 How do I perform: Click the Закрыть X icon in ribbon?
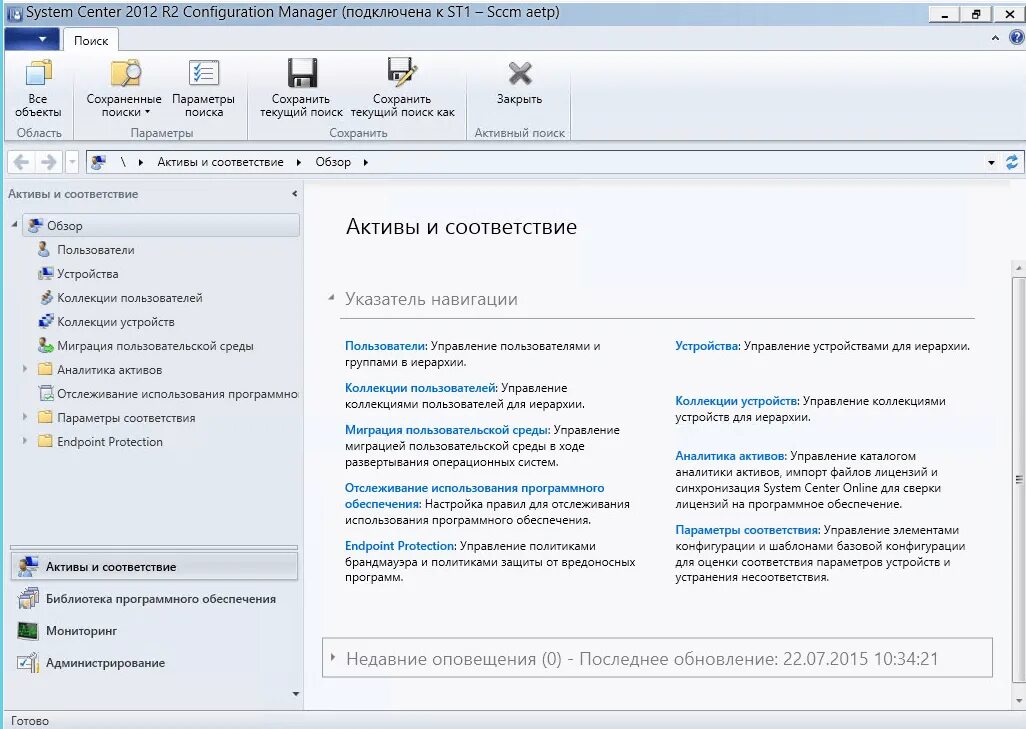click(520, 73)
